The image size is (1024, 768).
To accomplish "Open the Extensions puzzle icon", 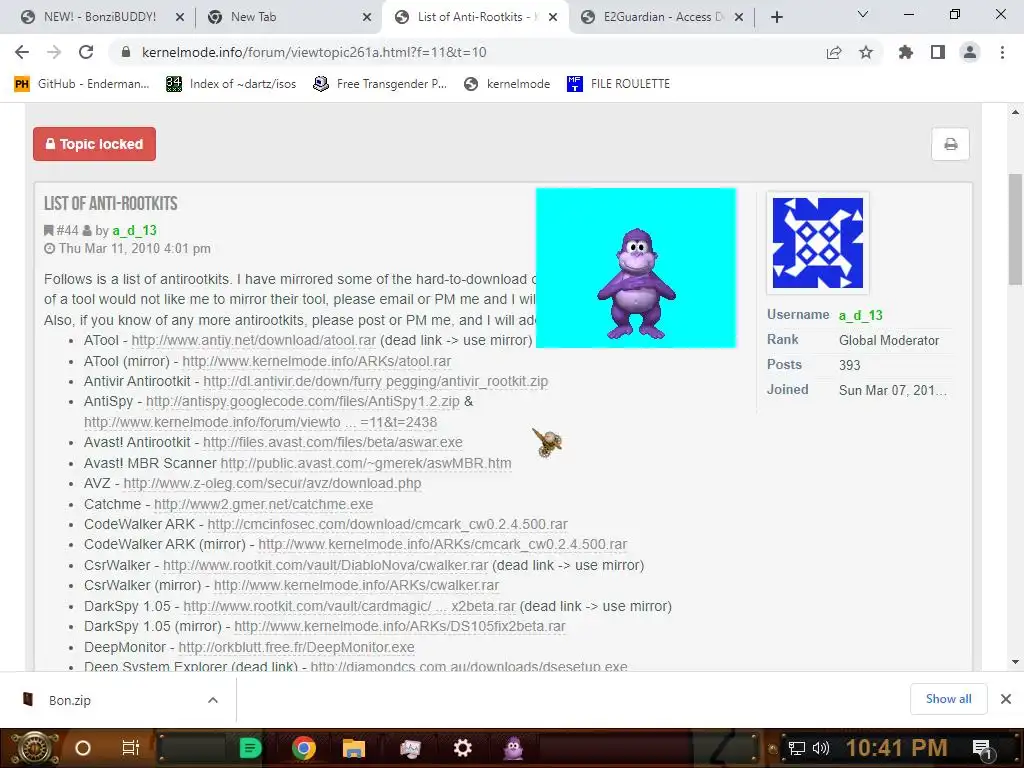I will (905, 52).
